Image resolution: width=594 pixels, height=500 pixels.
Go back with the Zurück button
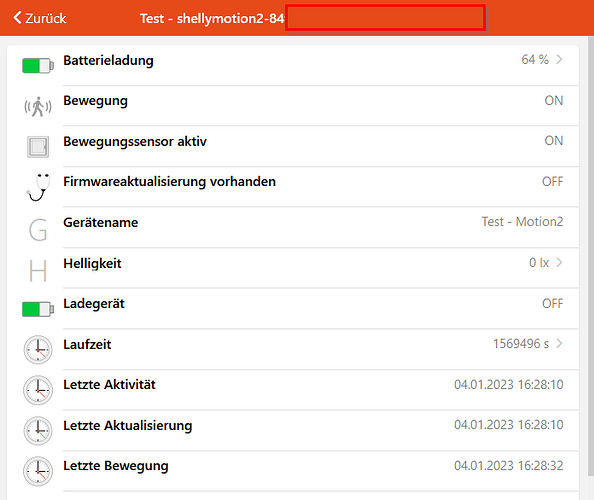(x=39, y=18)
